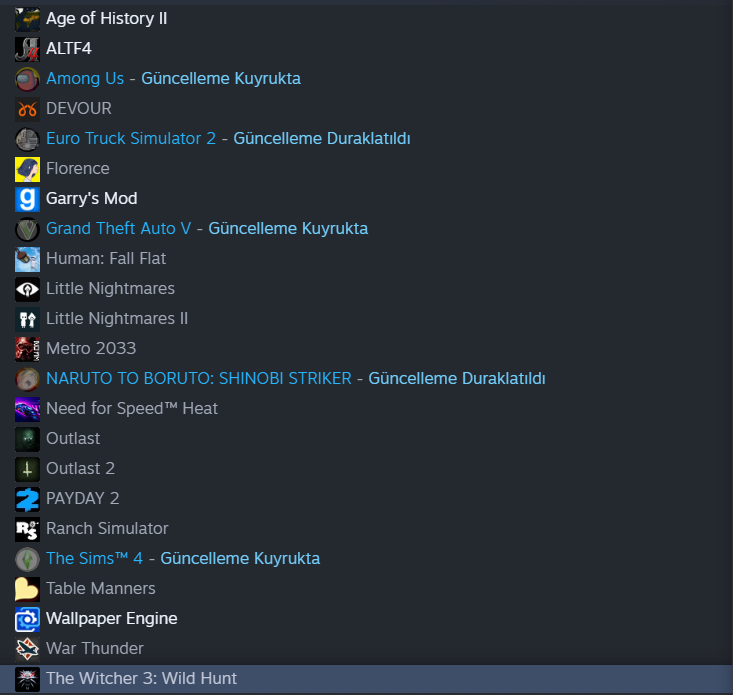The height and width of the screenshot is (695, 733).
Task: Open Euro Truck Simulator 2 entry
Action: (x=131, y=138)
